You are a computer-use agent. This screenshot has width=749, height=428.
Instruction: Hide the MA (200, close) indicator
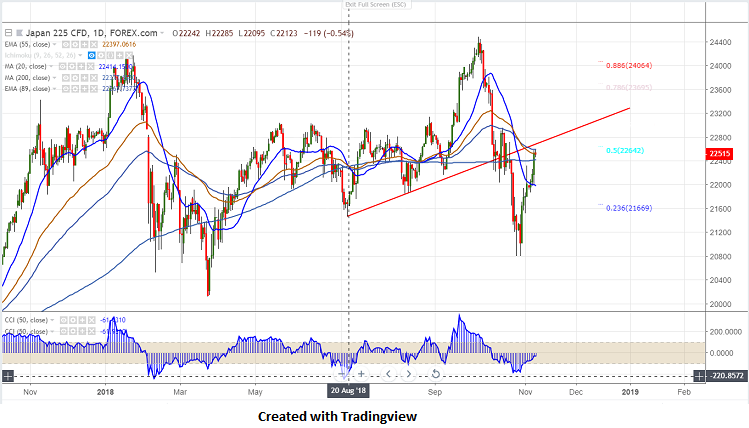click(x=66, y=78)
